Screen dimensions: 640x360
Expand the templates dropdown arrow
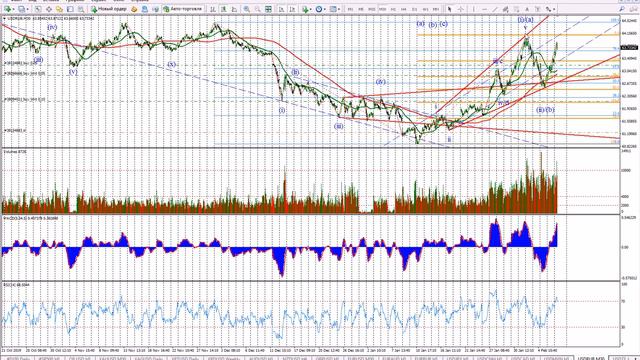pyautogui.click(x=339, y=9)
